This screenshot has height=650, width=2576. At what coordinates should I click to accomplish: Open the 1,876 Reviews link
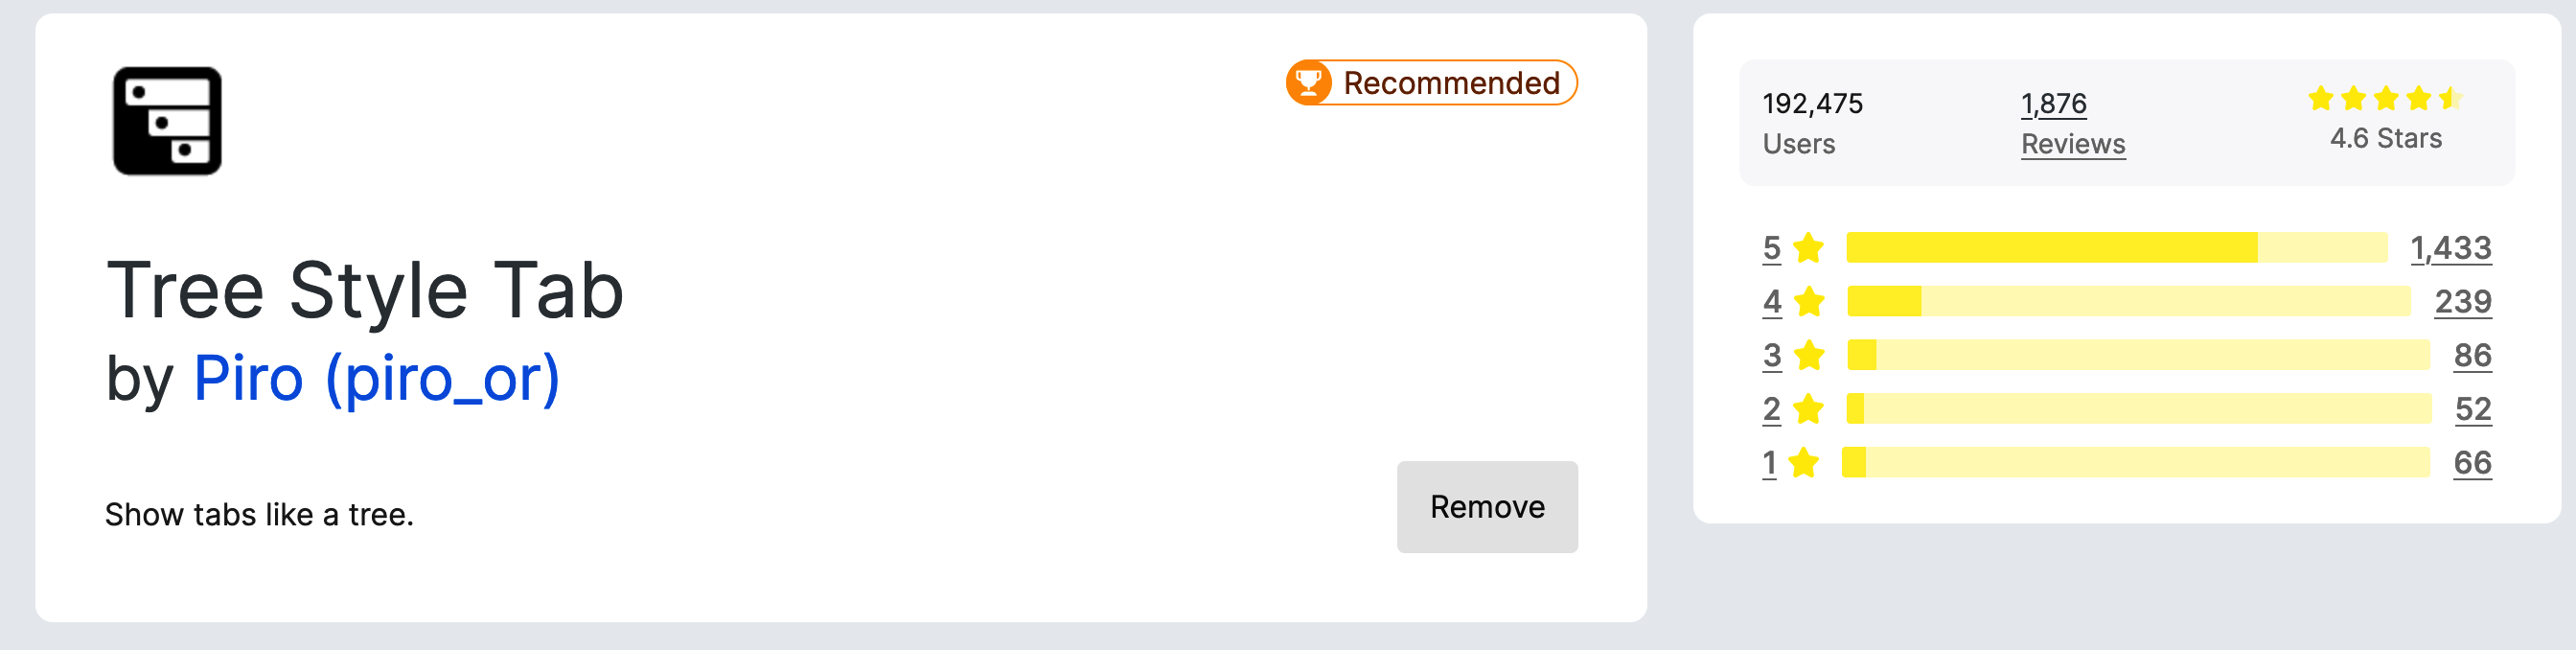point(2072,123)
